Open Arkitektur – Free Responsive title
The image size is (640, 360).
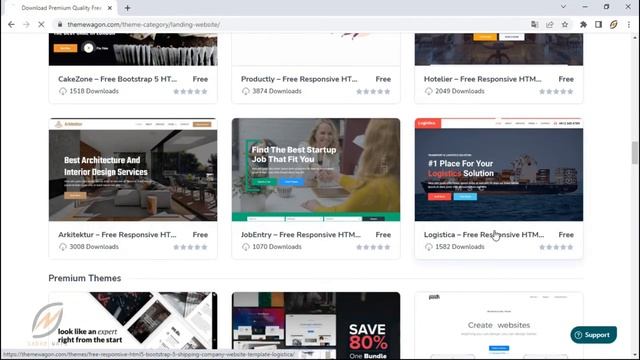pos(117,235)
